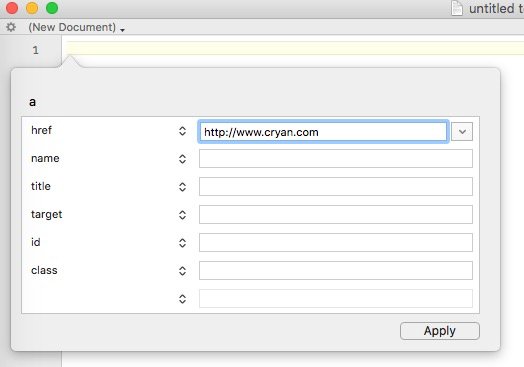
Task: Click the gear settings icon
Action: click(x=11, y=27)
